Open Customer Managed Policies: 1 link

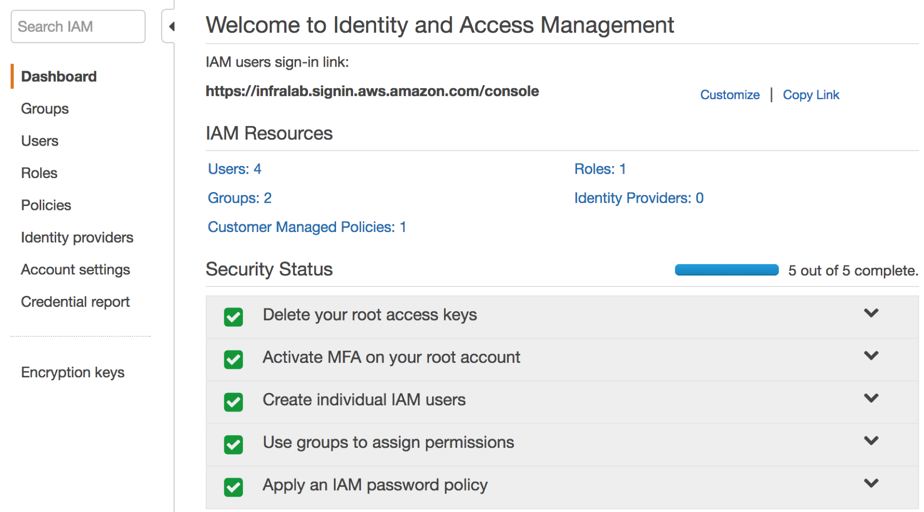click(307, 227)
